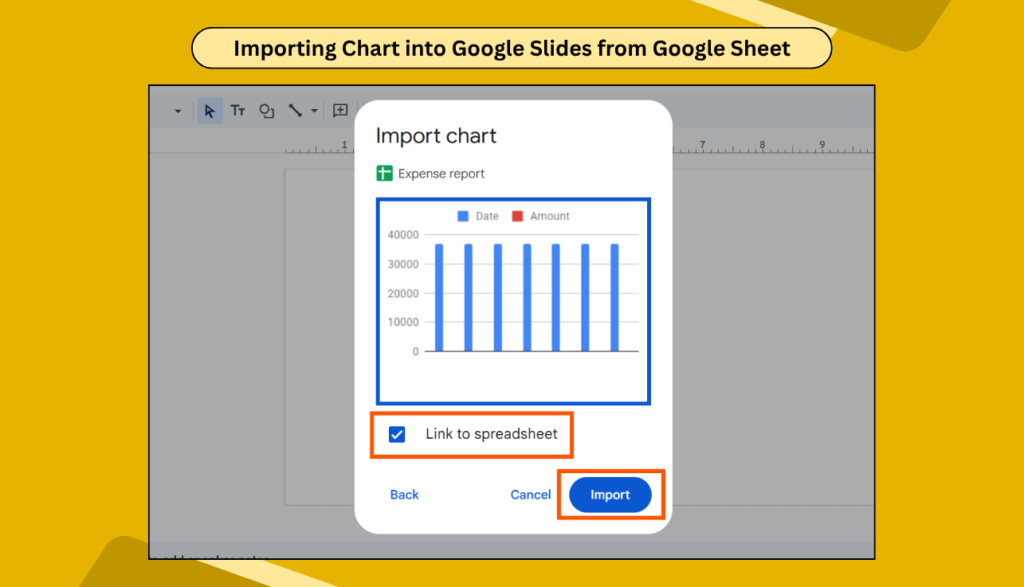Cancel the Import chart dialog

(530, 495)
